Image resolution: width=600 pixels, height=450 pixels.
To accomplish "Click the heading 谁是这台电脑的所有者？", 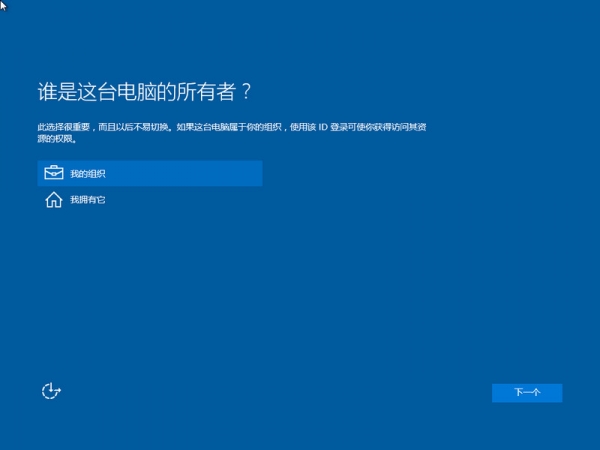I will pos(144,92).
